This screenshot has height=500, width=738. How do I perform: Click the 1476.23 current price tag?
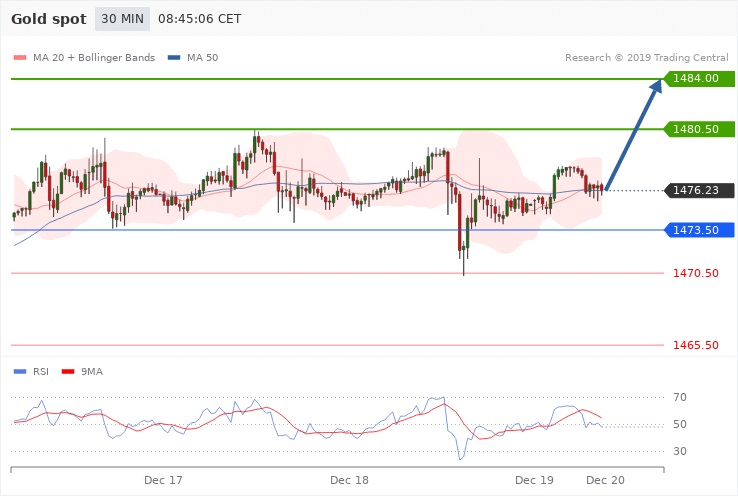[699, 190]
